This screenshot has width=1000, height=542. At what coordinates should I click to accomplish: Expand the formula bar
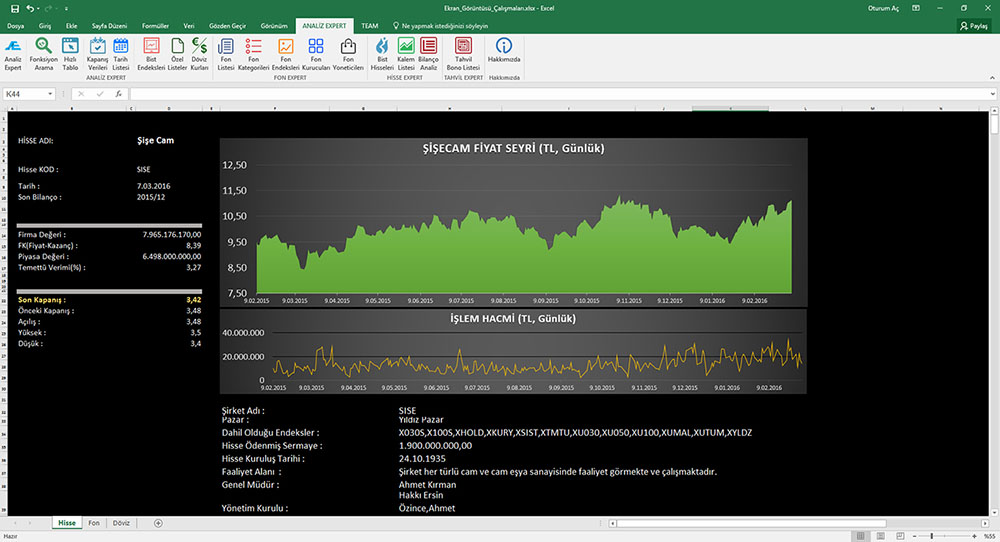[993, 94]
